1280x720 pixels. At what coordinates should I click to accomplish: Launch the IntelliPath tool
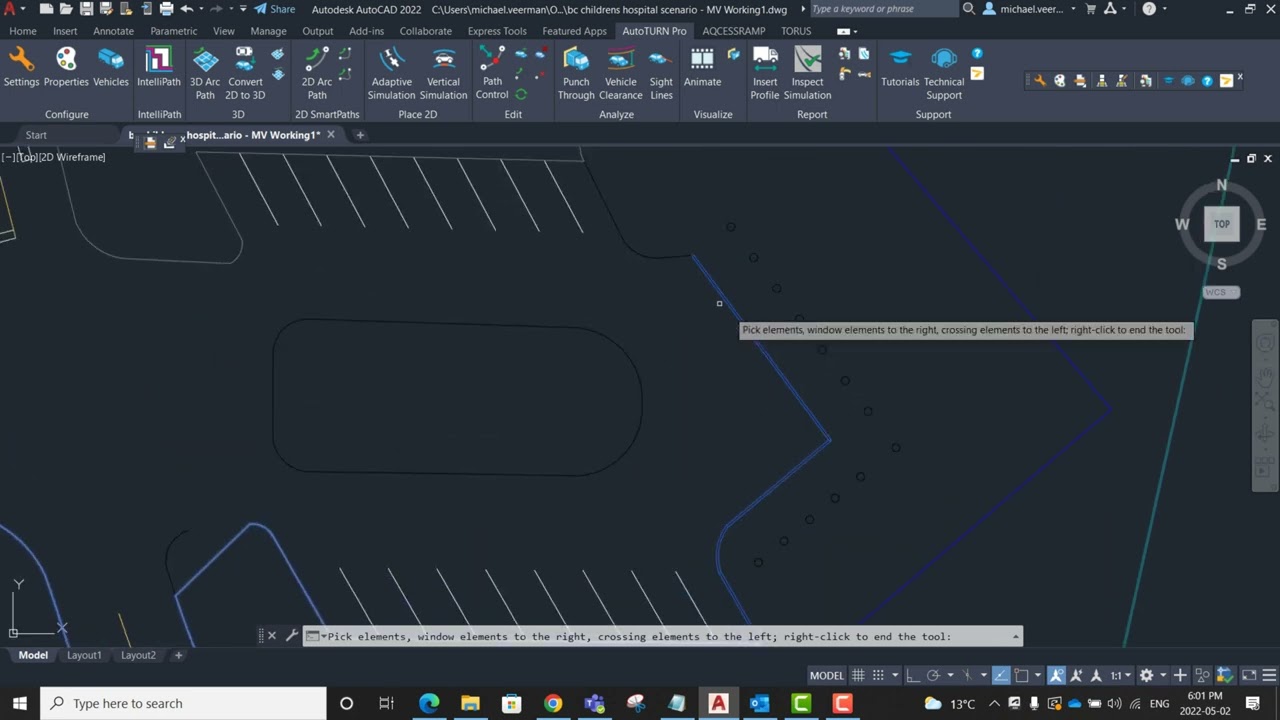159,67
